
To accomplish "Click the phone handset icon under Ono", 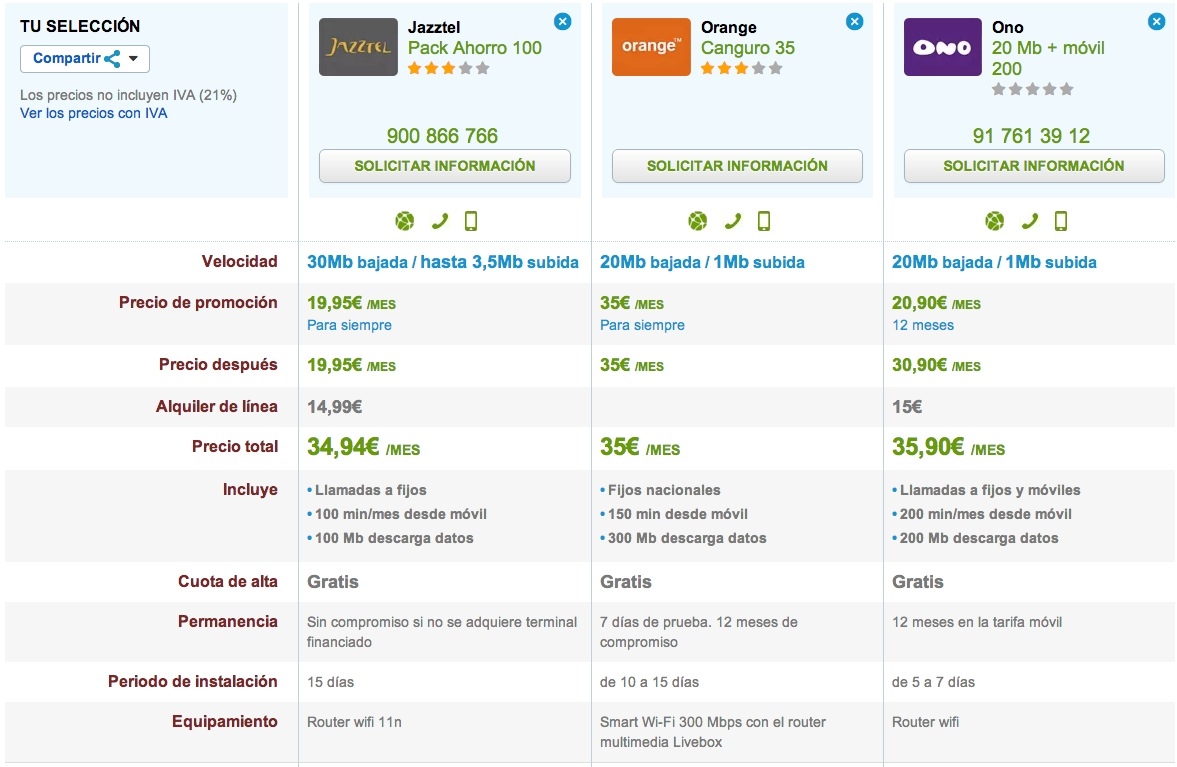I will 1030,221.
